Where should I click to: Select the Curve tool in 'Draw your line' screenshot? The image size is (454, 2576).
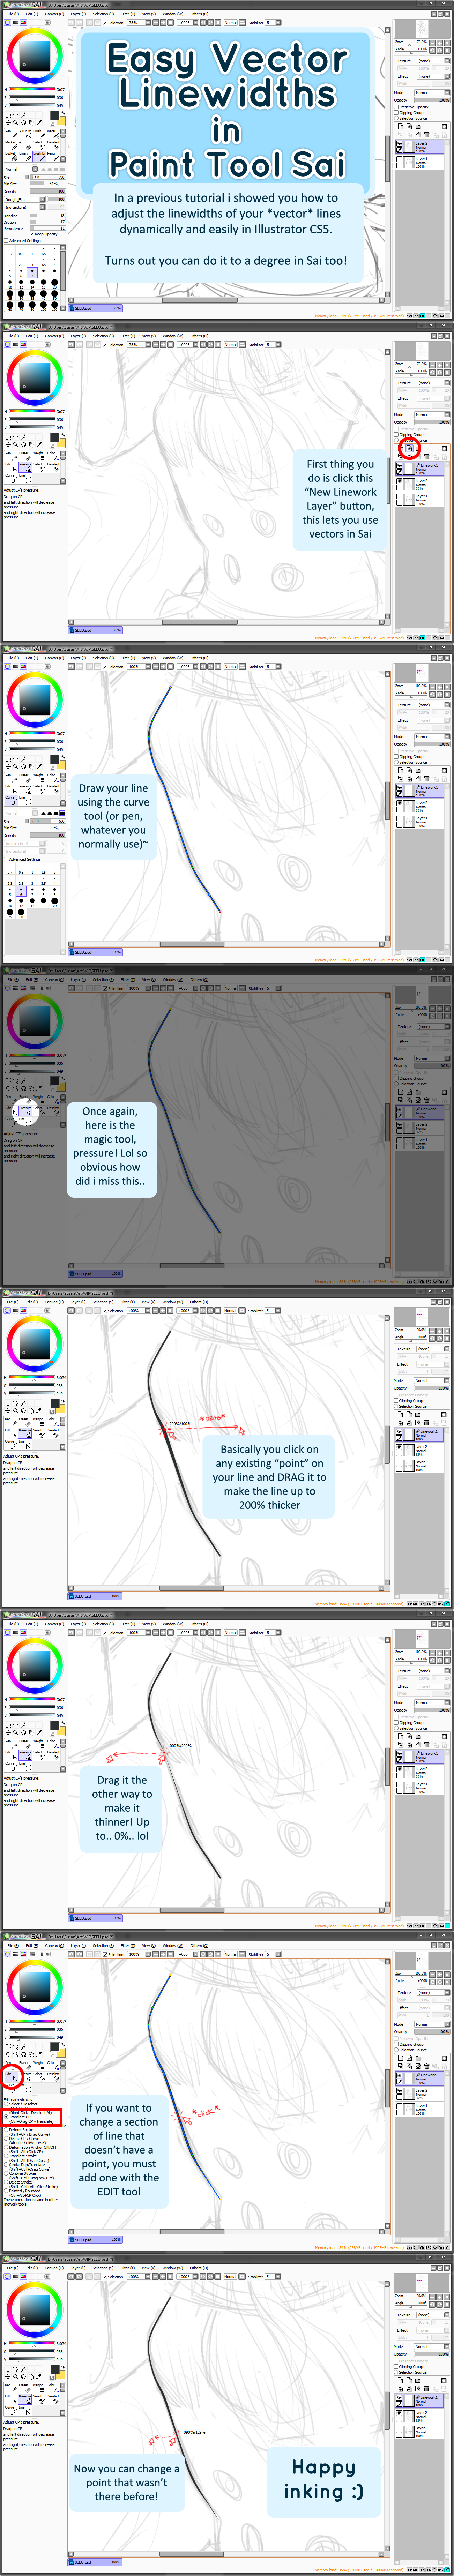pos(11,801)
